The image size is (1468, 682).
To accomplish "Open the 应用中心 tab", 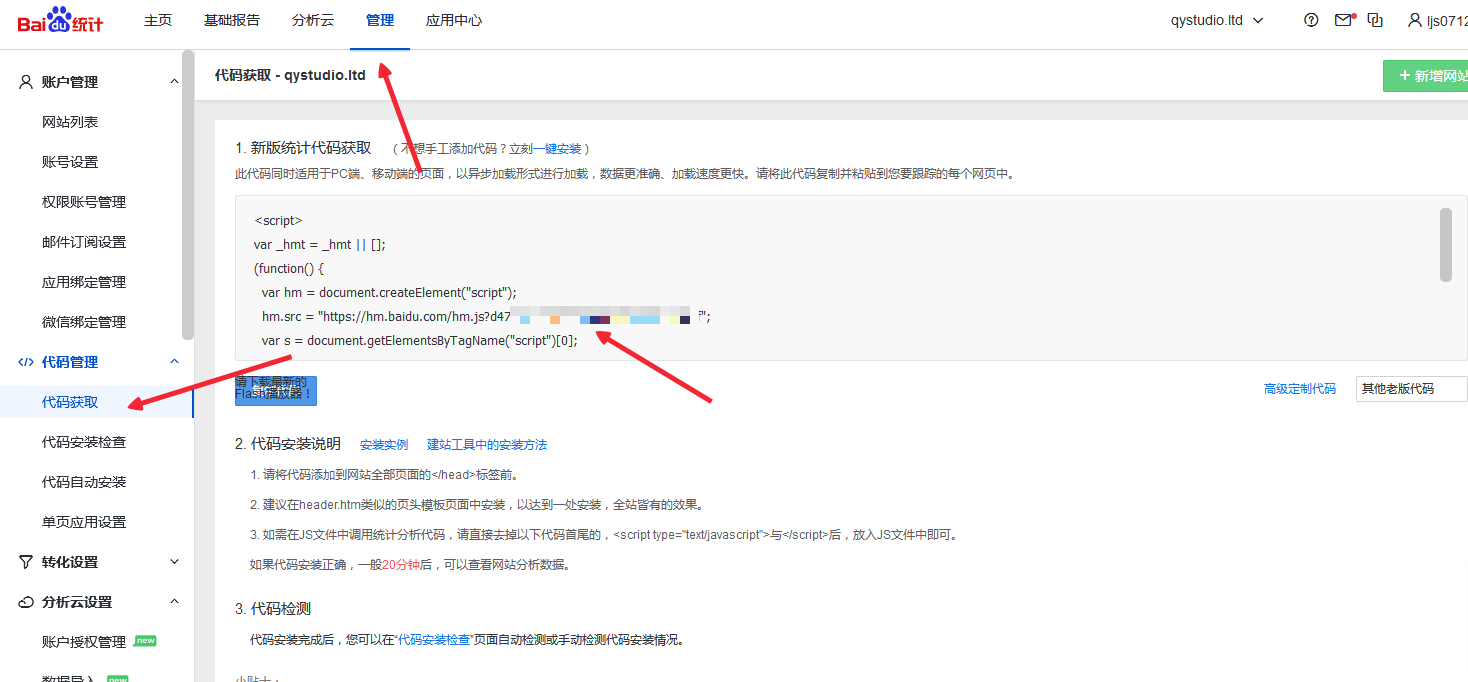I will pyautogui.click(x=454, y=20).
